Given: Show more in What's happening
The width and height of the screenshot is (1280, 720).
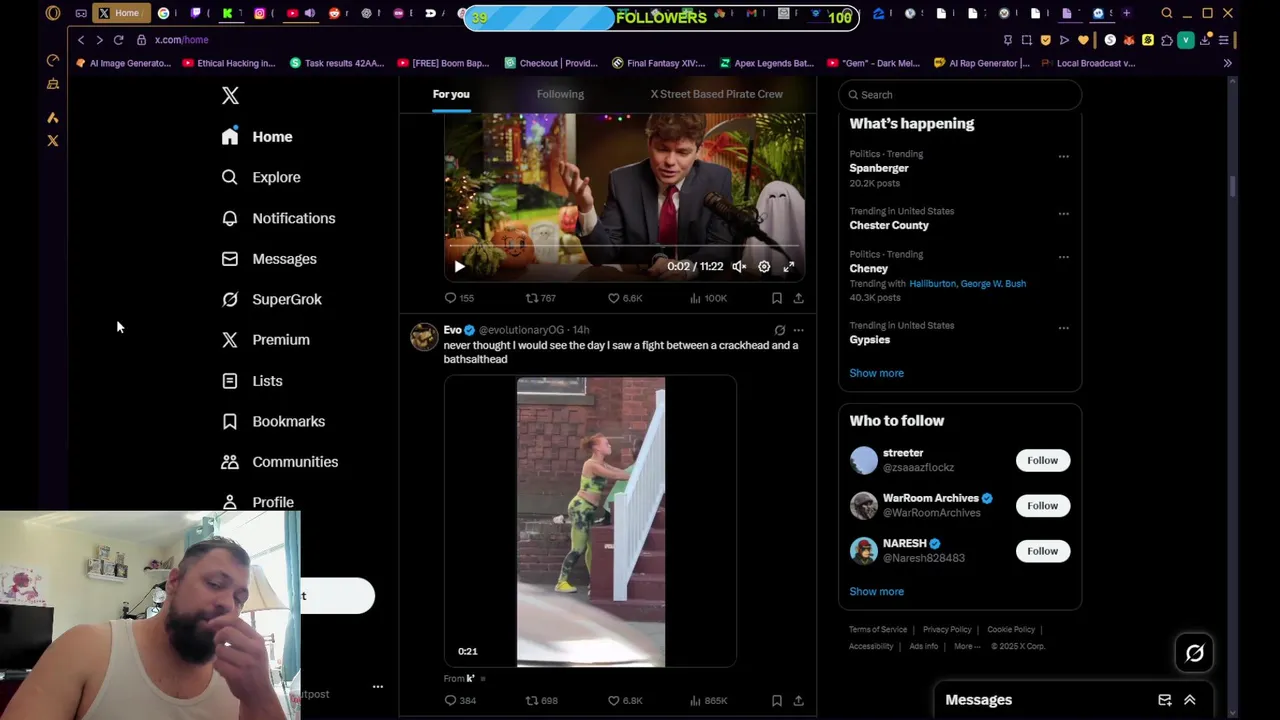Looking at the screenshot, I should point(876,373).
